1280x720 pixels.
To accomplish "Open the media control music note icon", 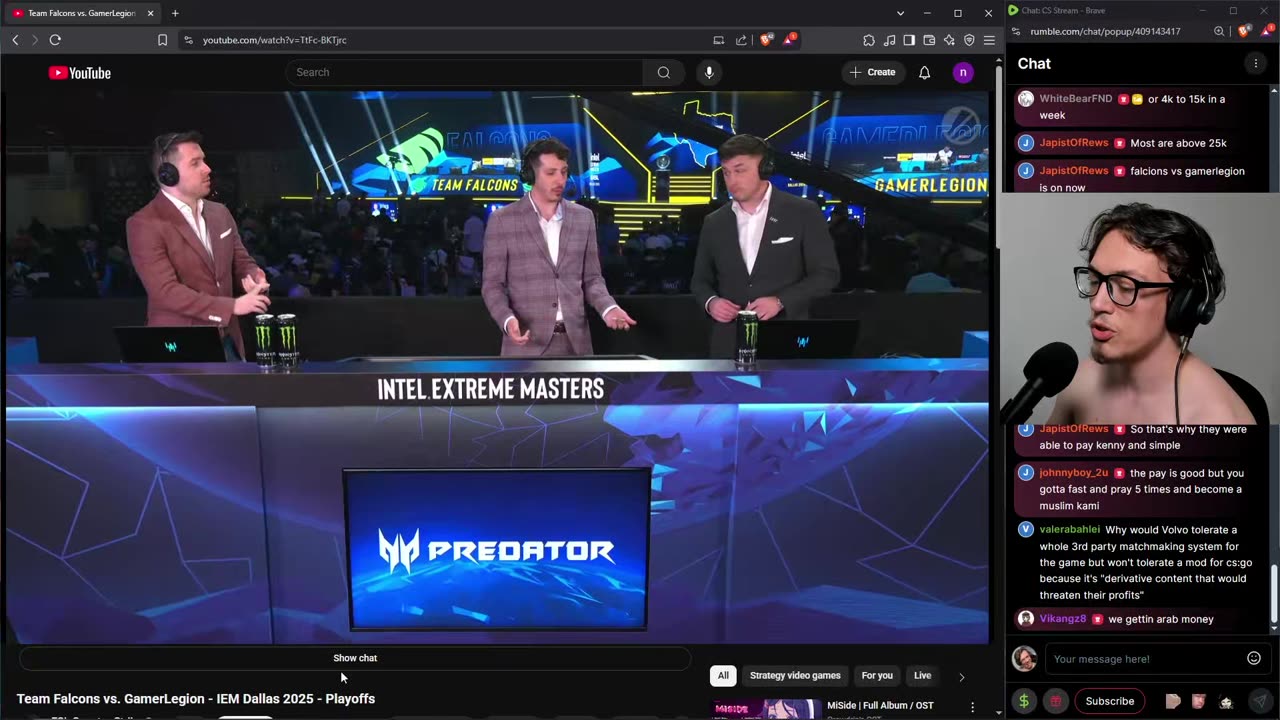I will click(x=889, y=40).
